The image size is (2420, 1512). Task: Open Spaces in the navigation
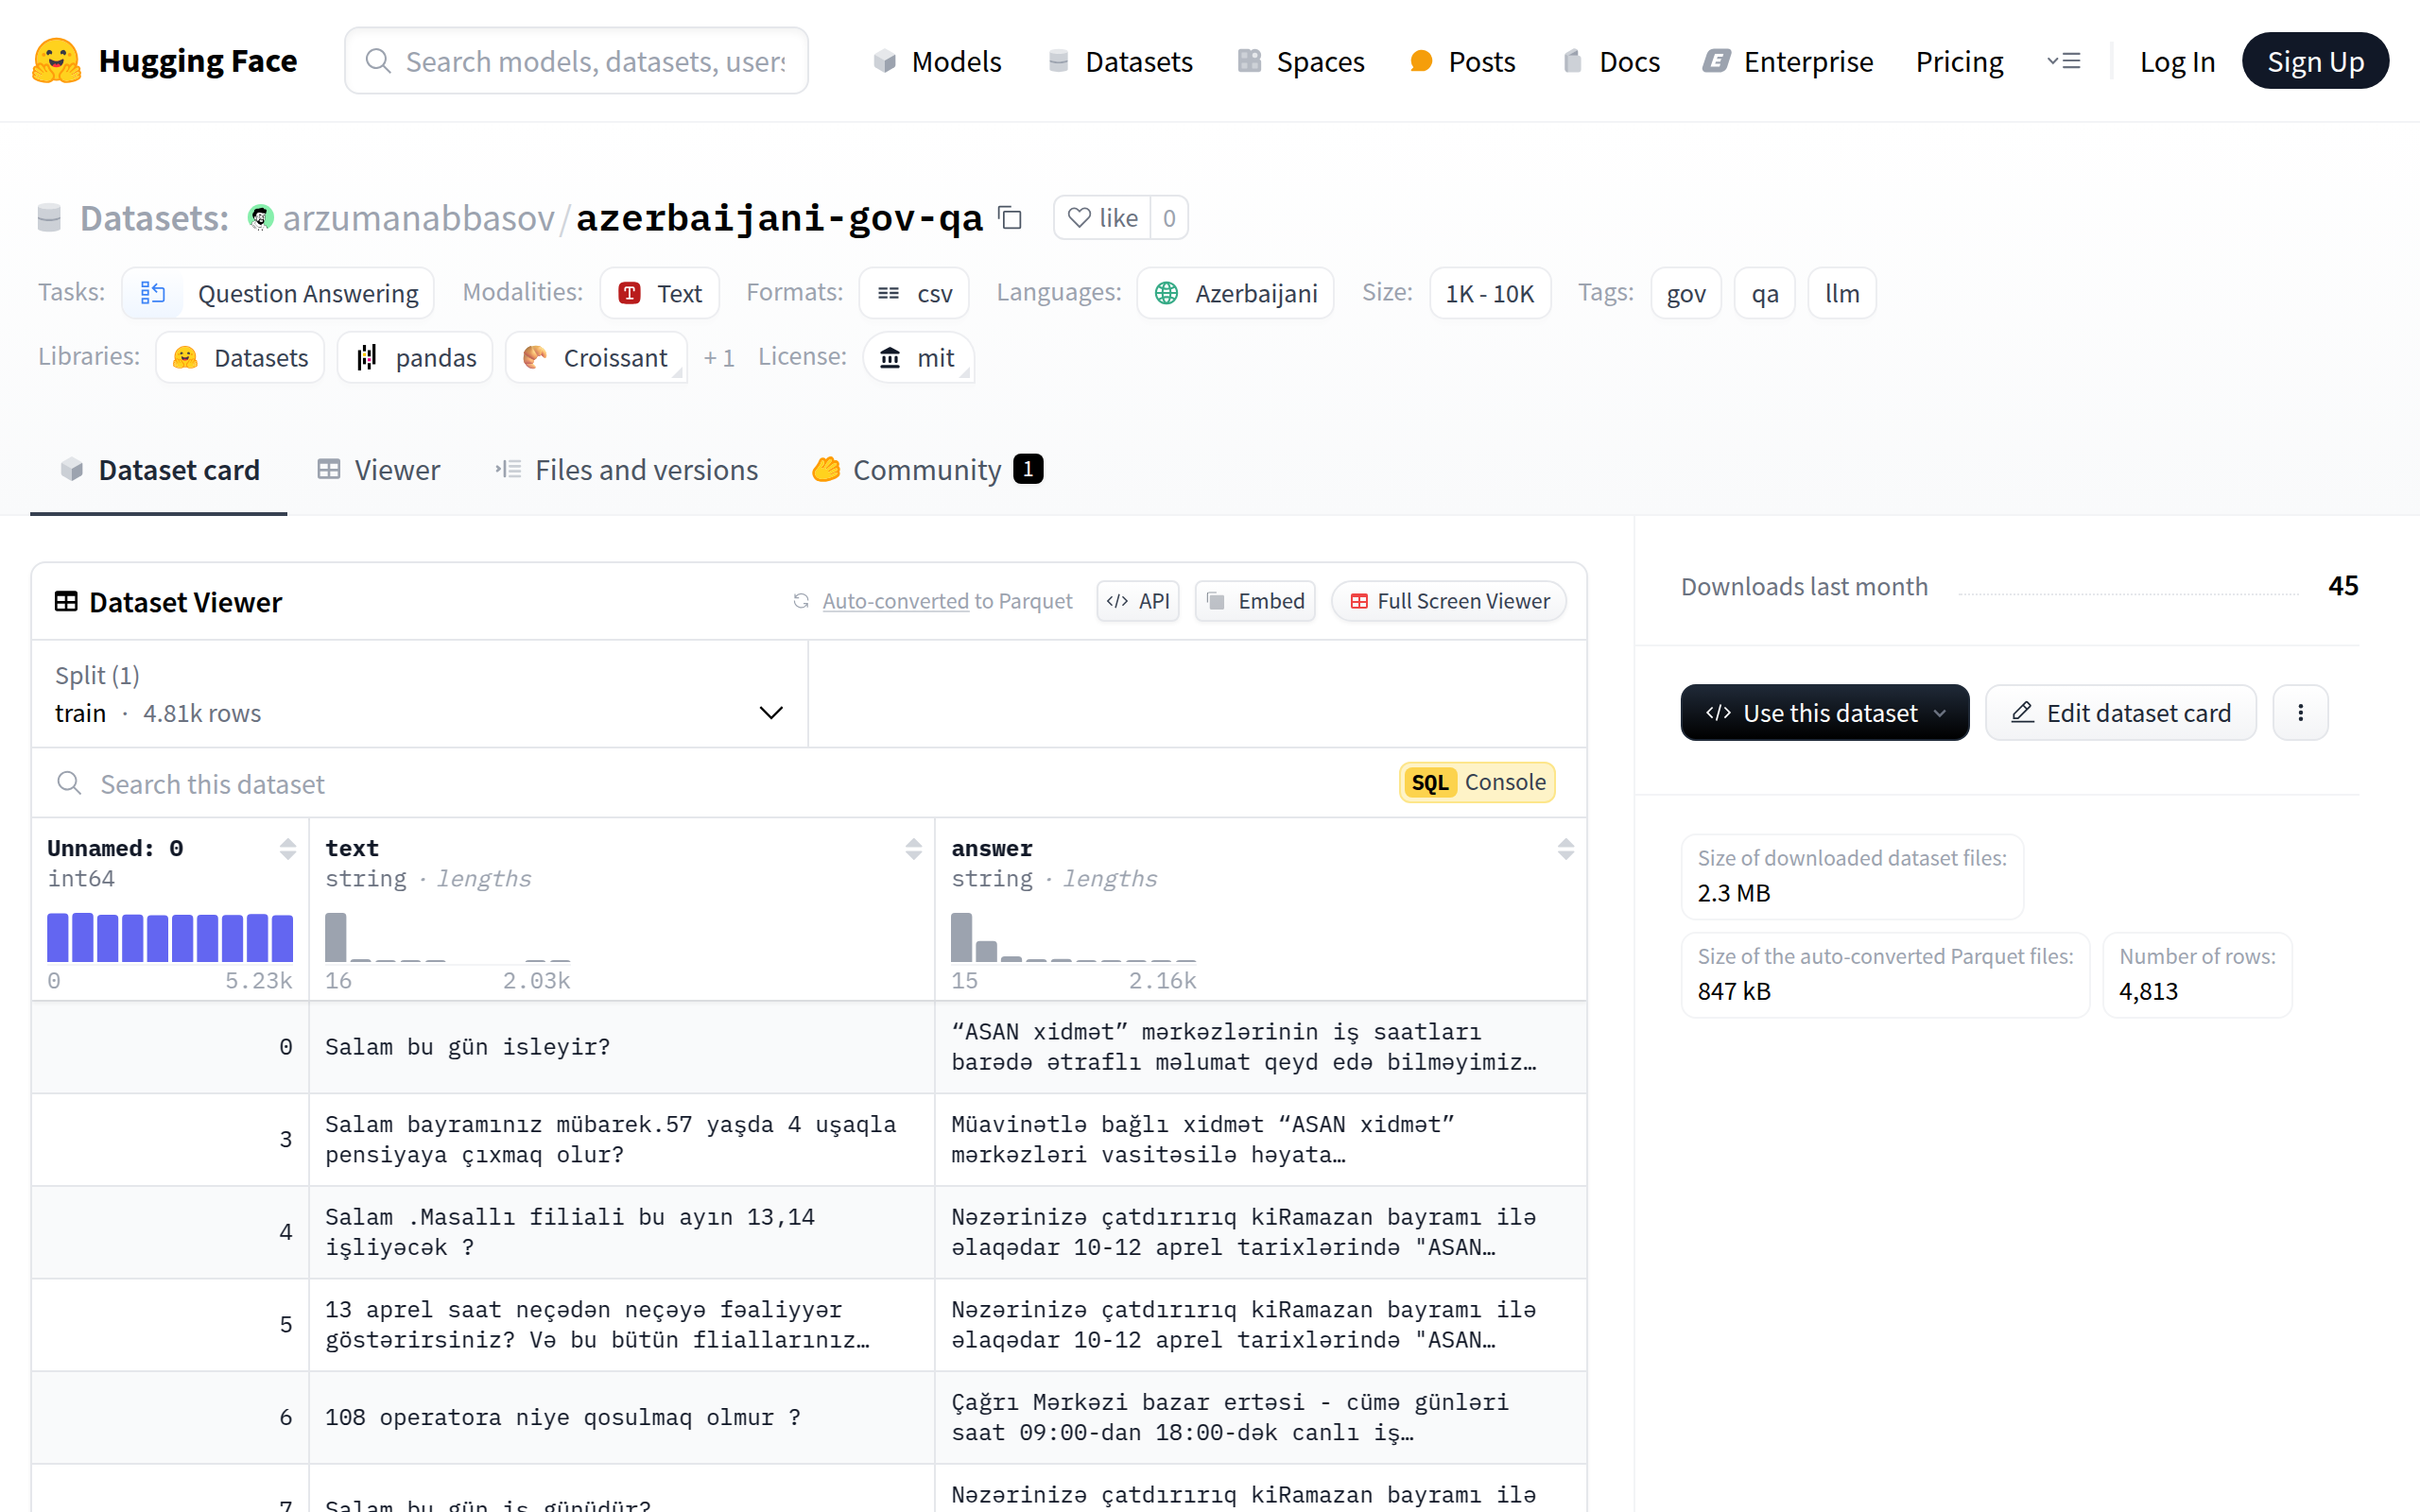point(1300,61)
